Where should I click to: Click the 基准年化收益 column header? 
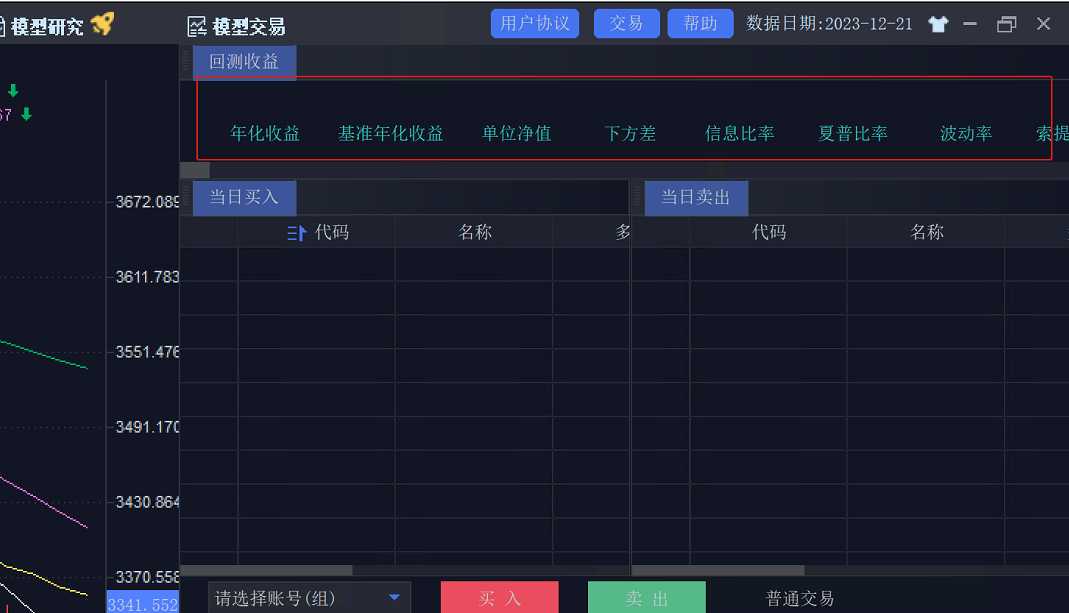coord(391,133)
